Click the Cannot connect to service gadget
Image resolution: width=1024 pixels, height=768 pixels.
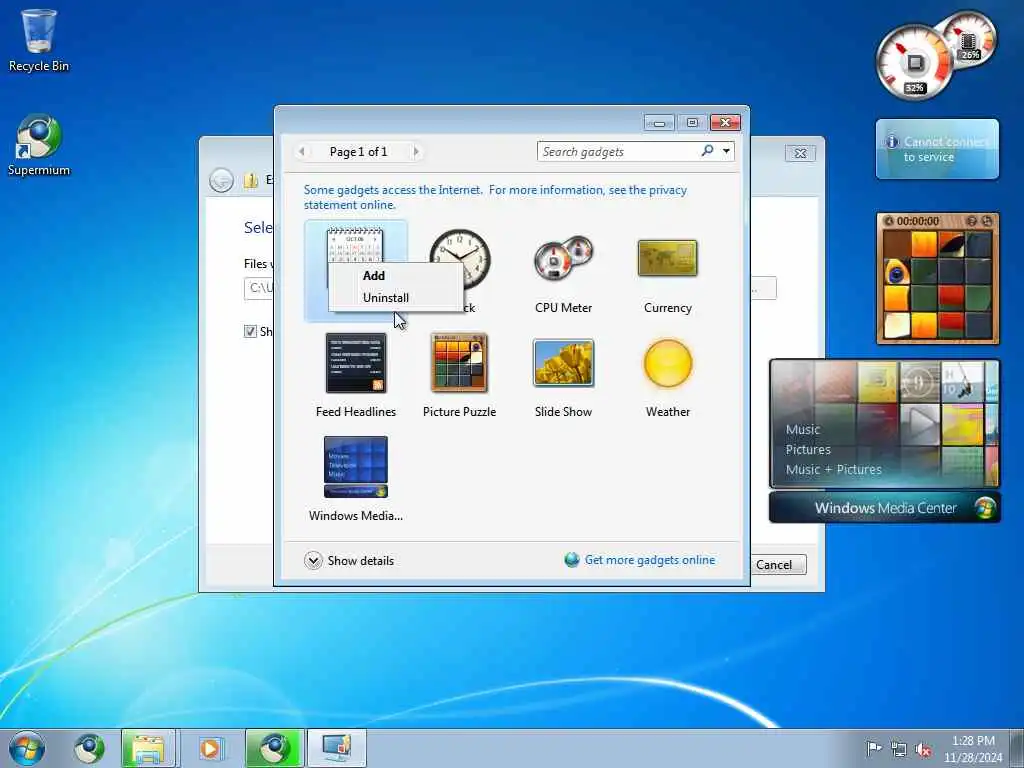[x=937, y=149]
